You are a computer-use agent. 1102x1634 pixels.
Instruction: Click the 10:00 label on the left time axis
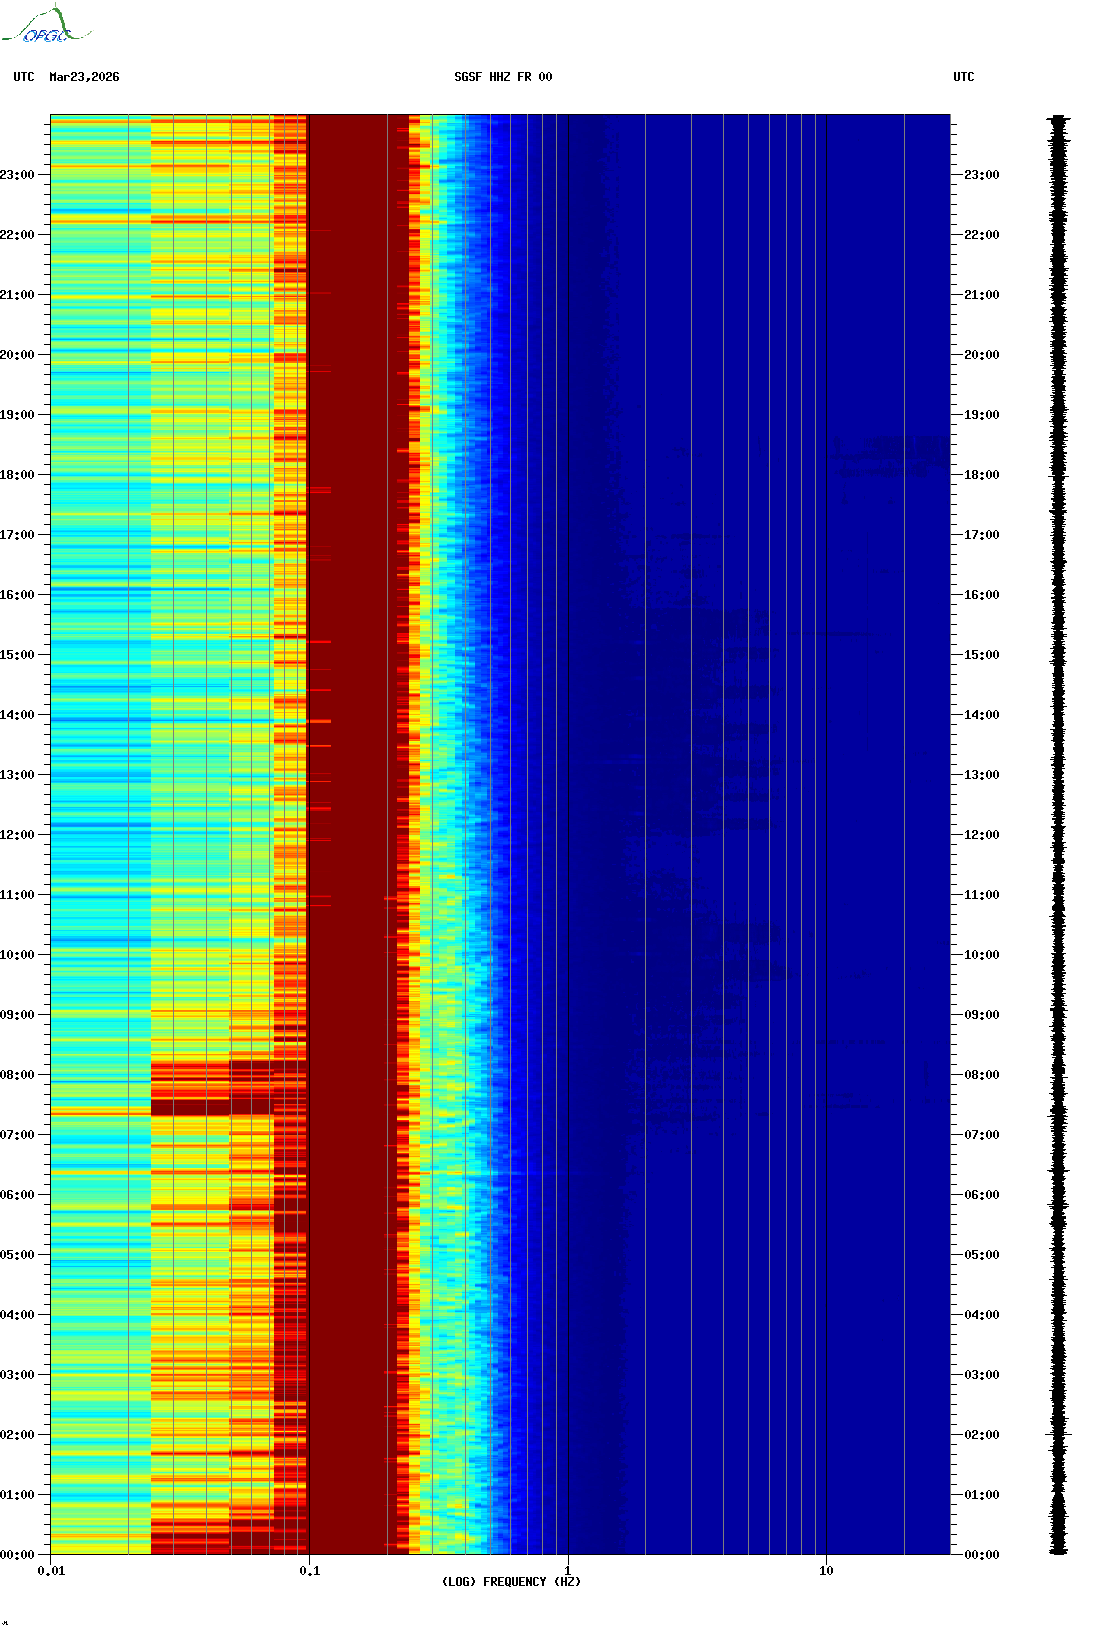pyautogui.click(x=17, y=955)
